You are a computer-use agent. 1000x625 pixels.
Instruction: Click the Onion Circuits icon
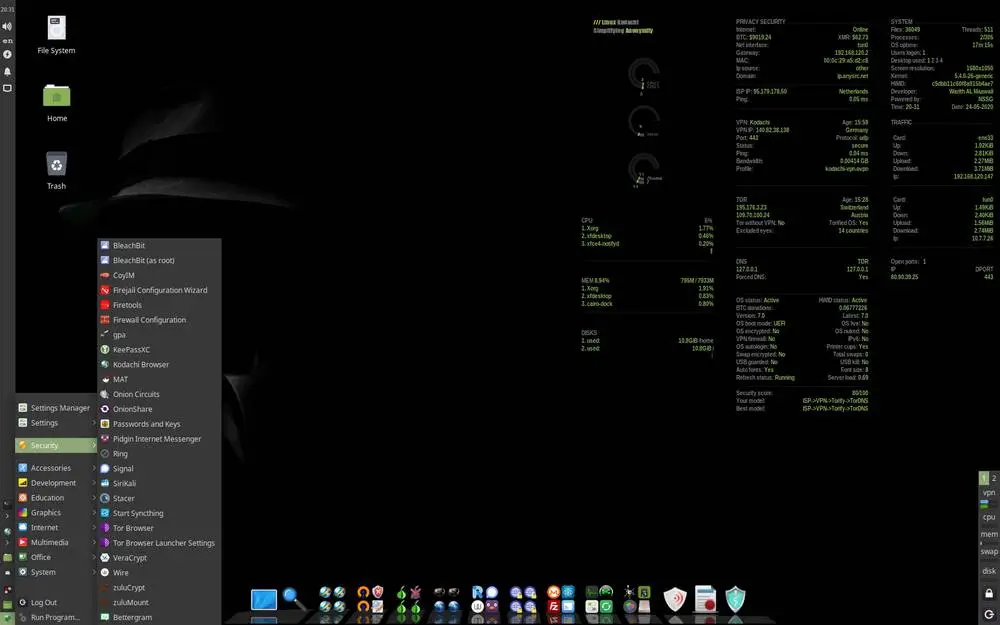pos(105,394)
